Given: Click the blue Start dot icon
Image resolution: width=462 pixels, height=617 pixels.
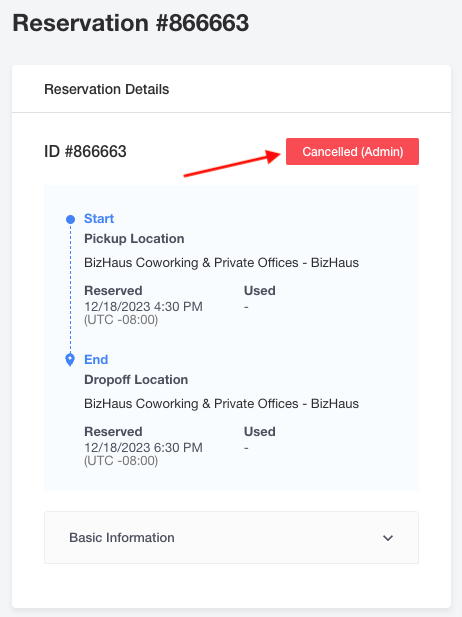Looking at the screenshot, I should click(70, 219).
